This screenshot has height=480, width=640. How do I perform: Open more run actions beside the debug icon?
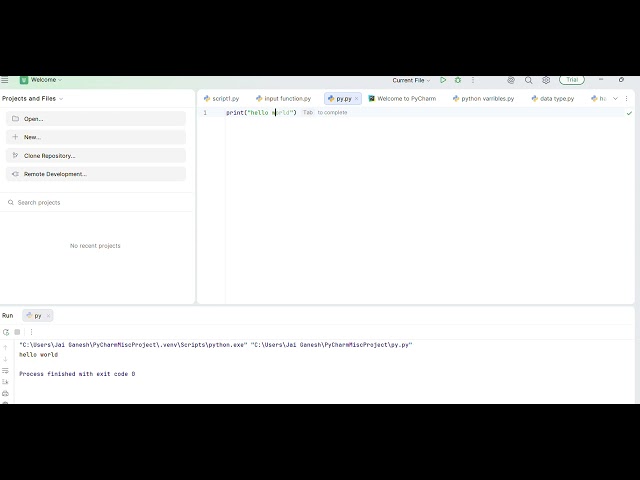pos(473,80)
